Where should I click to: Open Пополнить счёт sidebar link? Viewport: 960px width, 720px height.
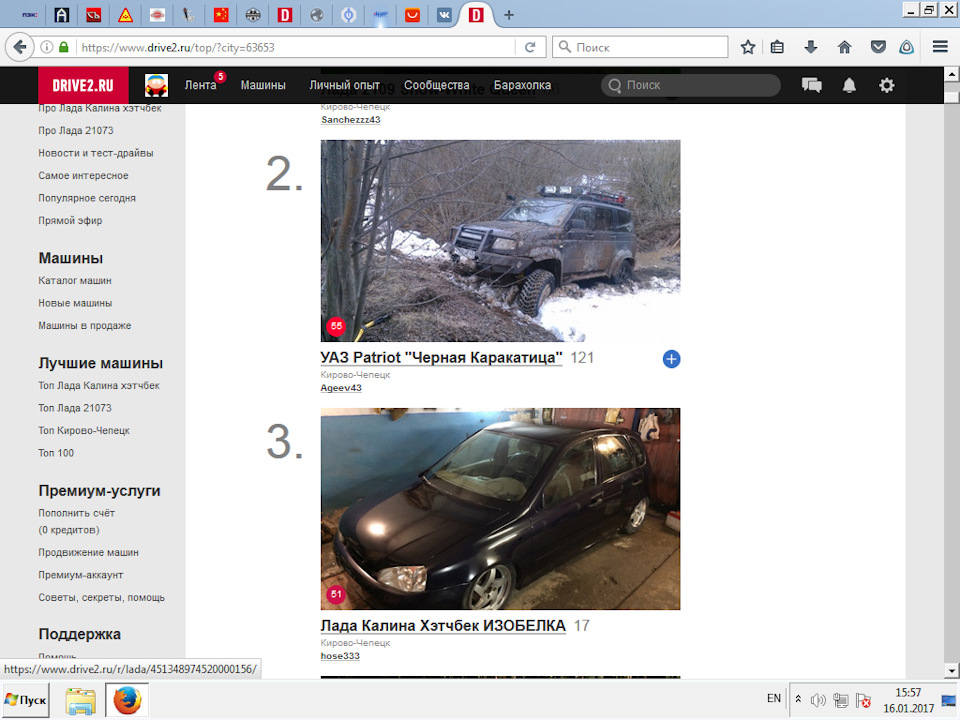77,513
